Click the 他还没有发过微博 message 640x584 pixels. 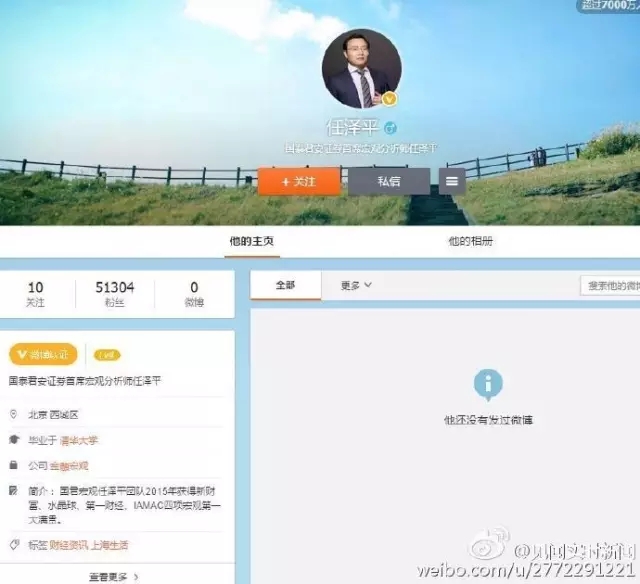489,420
